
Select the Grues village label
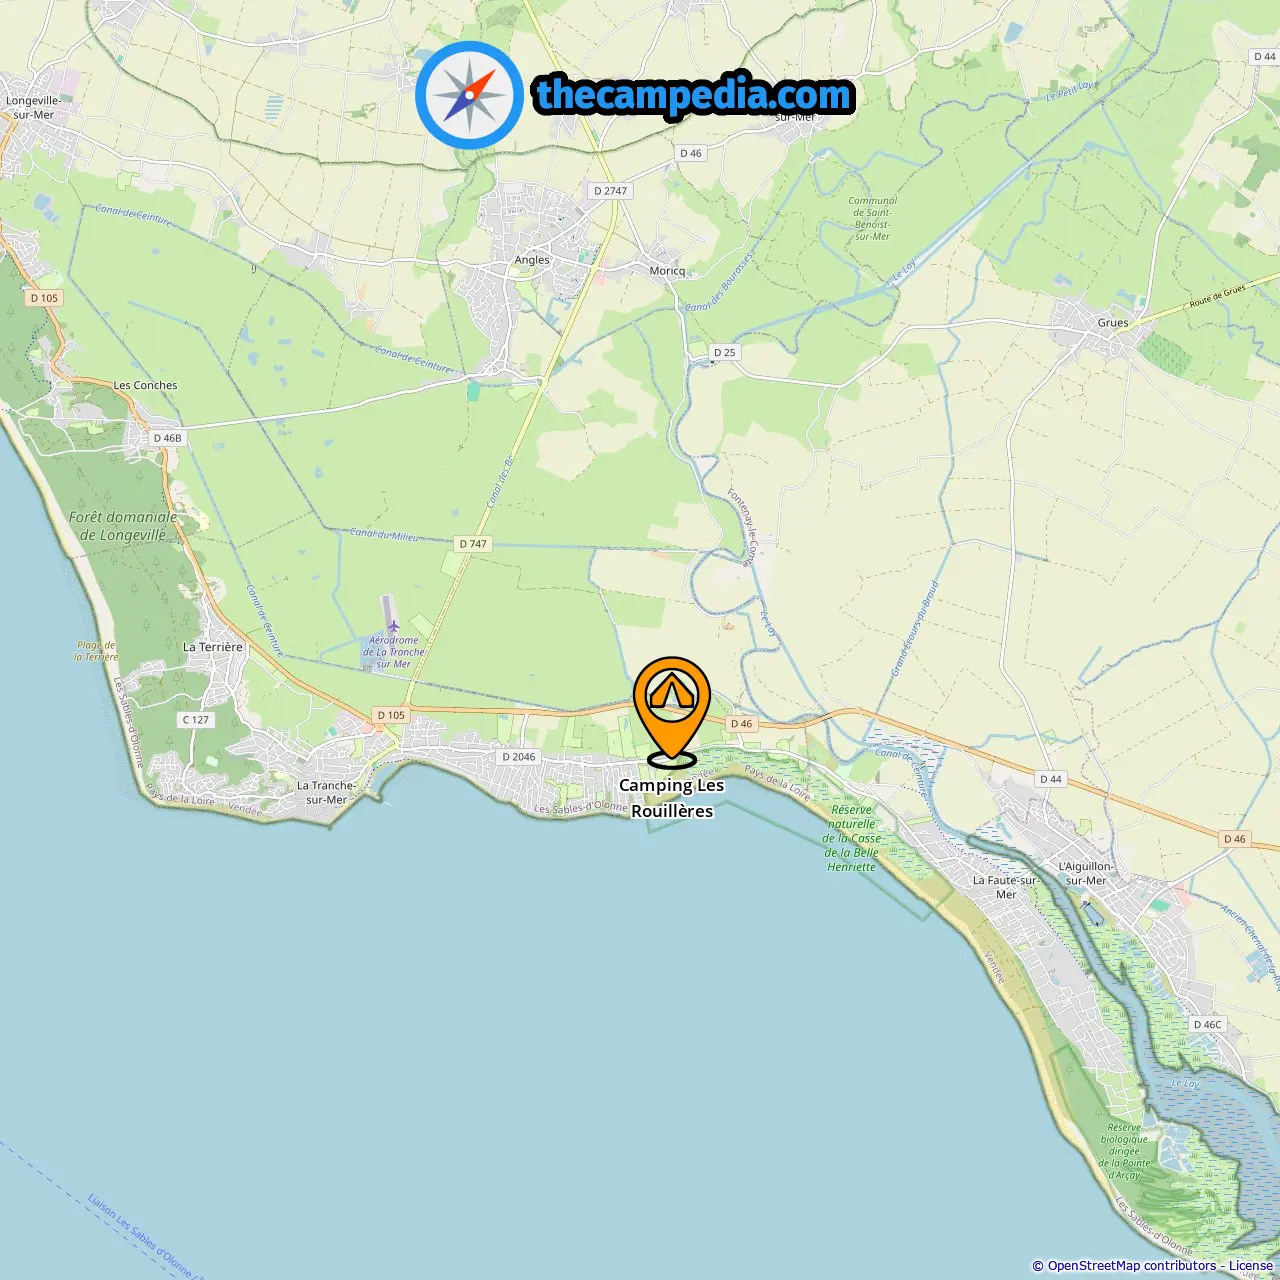1113,323
